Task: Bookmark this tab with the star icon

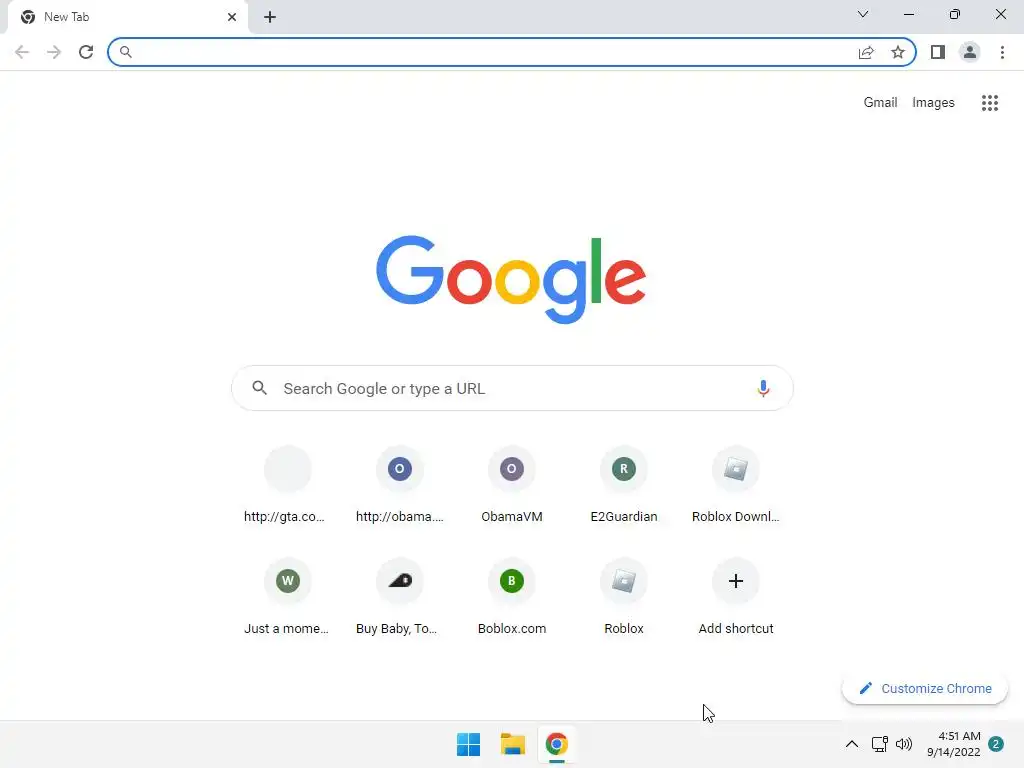Action: tap(898, 52)
